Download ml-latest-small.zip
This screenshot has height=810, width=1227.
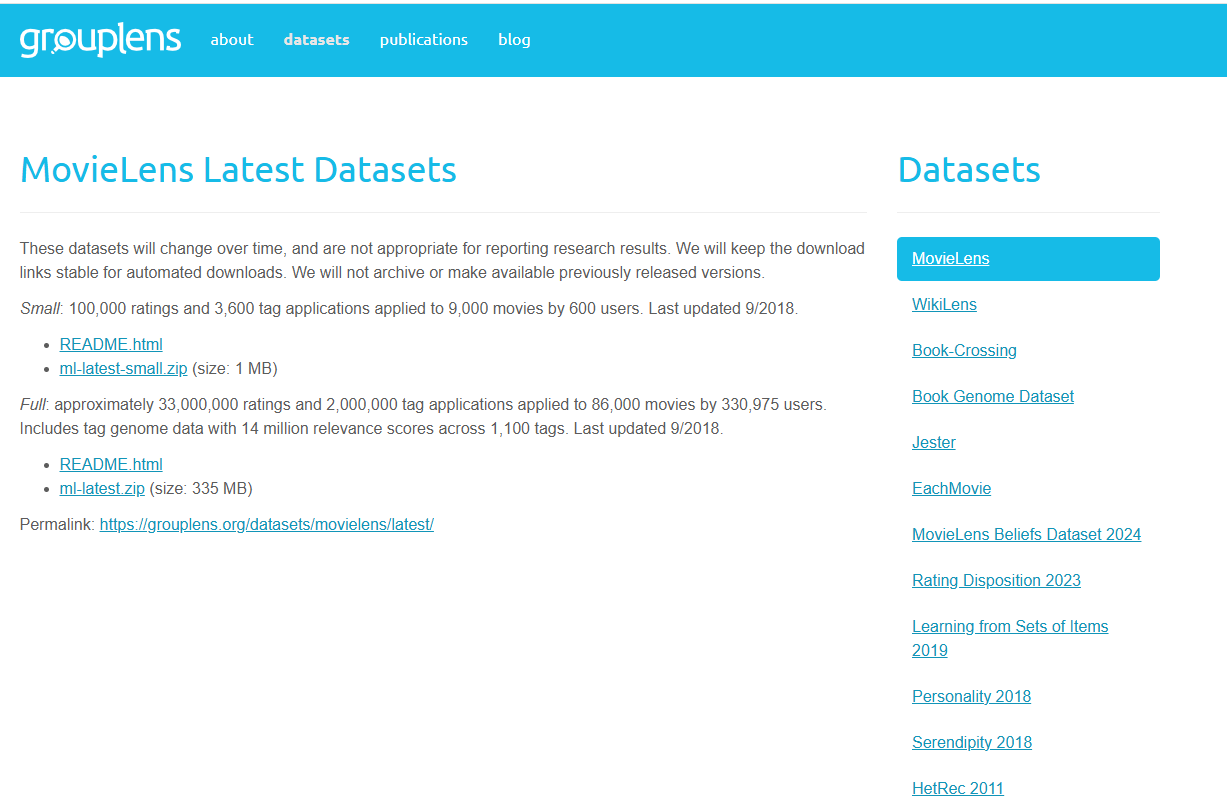(x=124, y=368)
